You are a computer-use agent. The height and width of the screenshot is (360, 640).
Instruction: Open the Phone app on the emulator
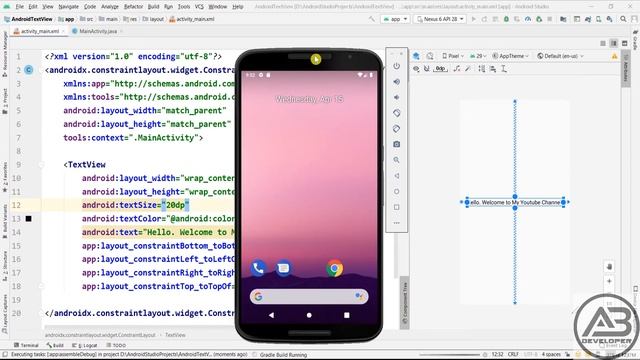[258, 268]
